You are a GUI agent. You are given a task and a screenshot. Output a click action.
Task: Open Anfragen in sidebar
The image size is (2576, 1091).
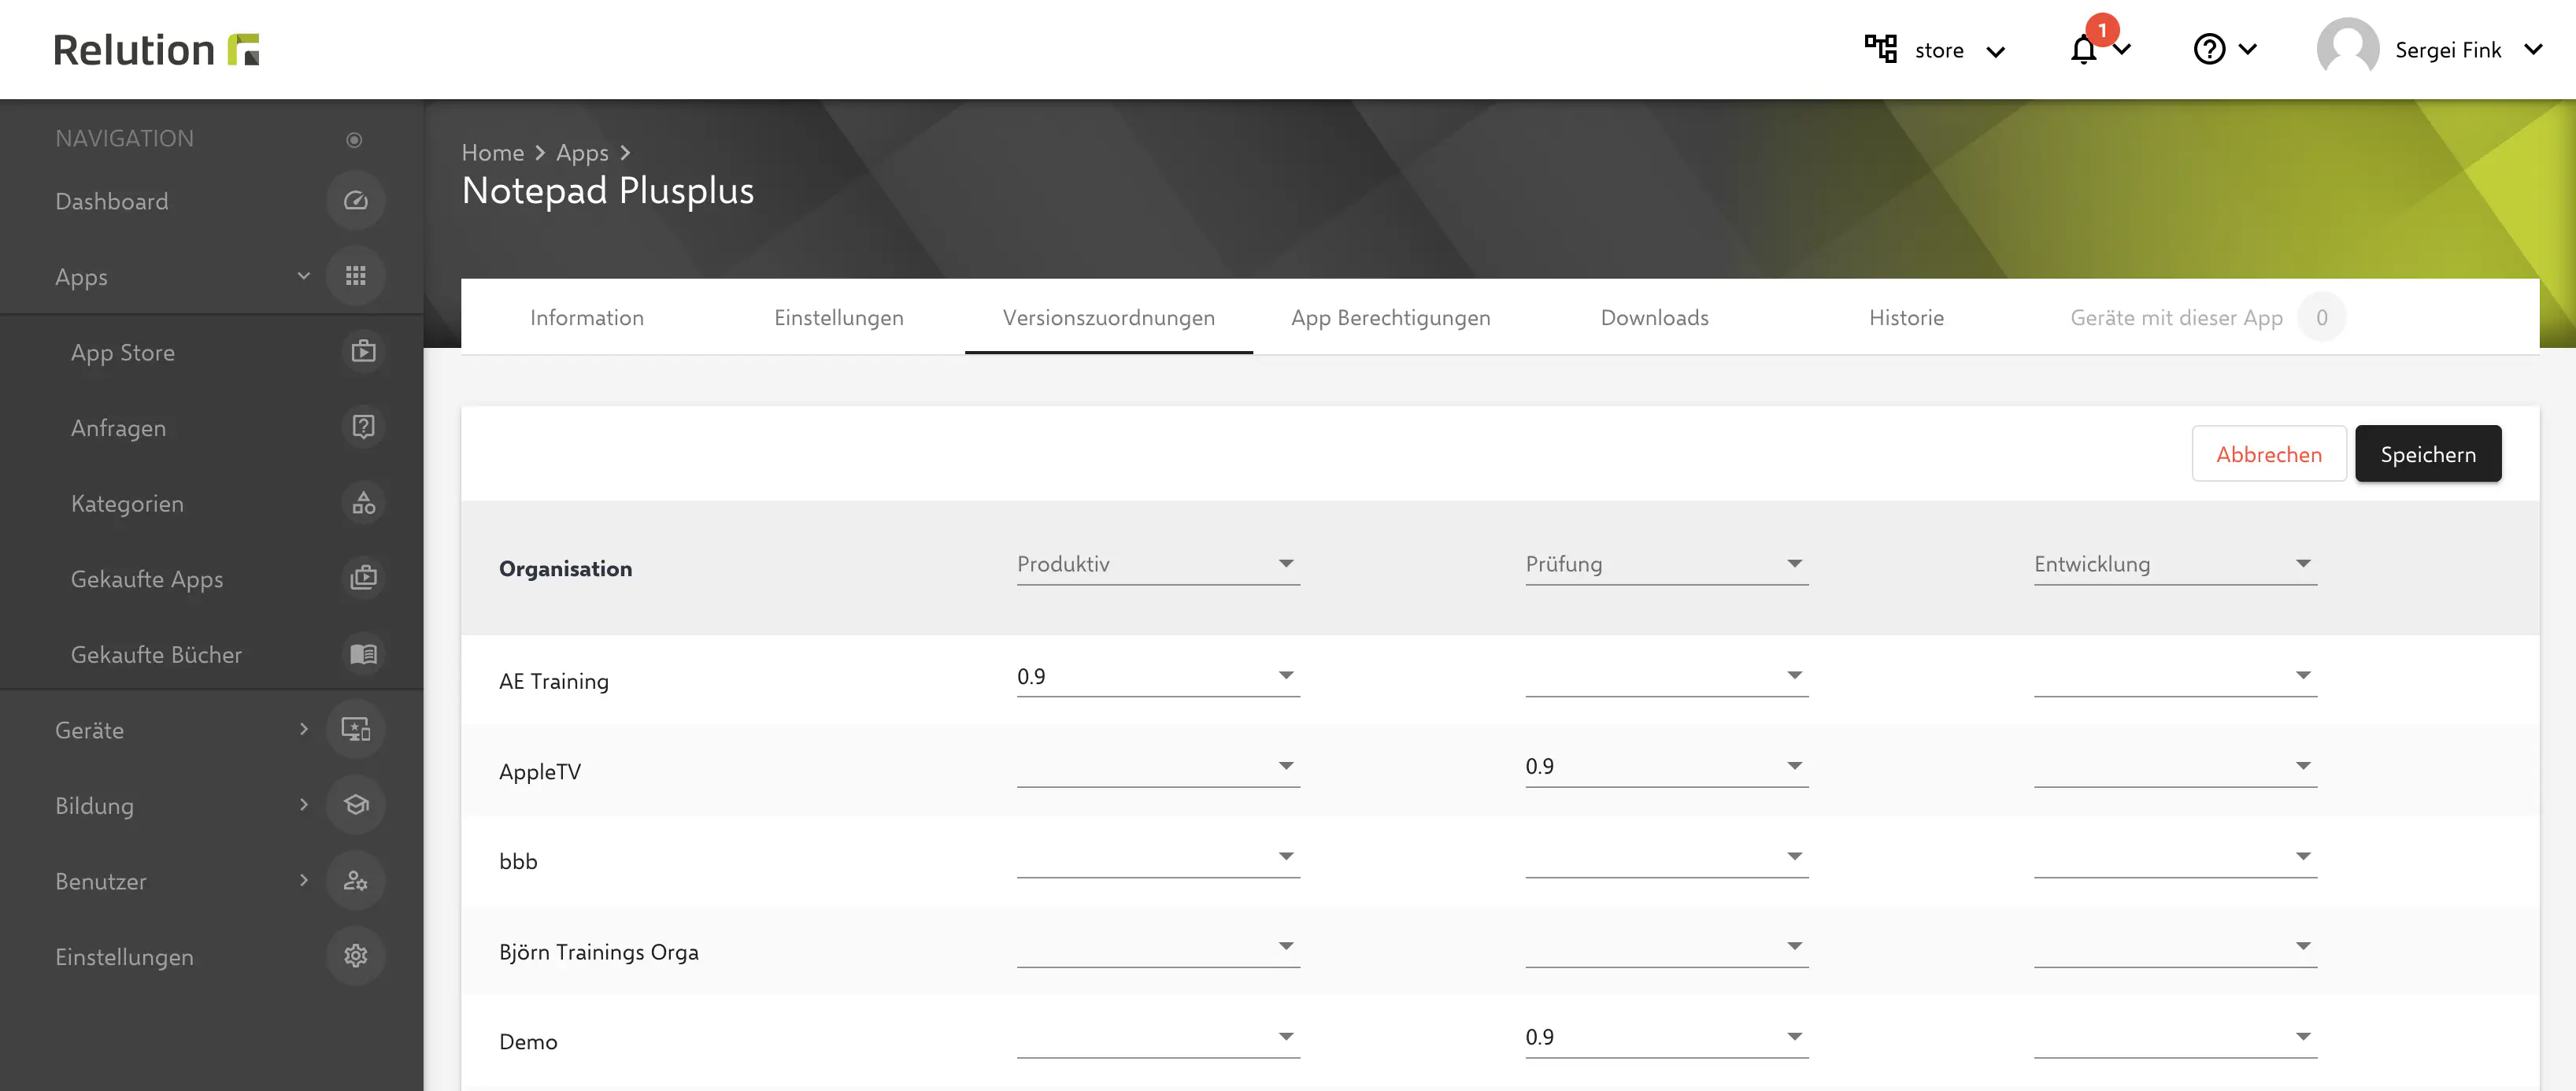point(118,428)
